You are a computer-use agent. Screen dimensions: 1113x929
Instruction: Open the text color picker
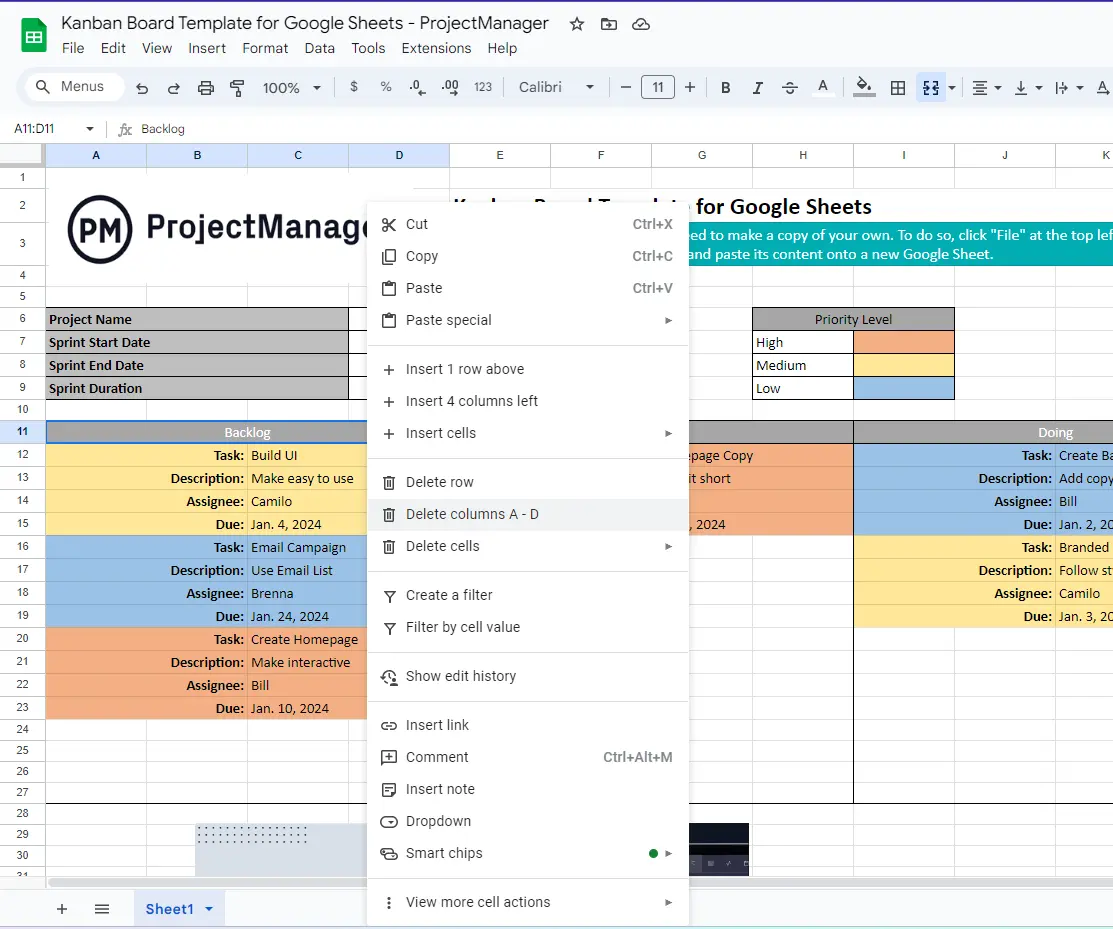(823, 87)
